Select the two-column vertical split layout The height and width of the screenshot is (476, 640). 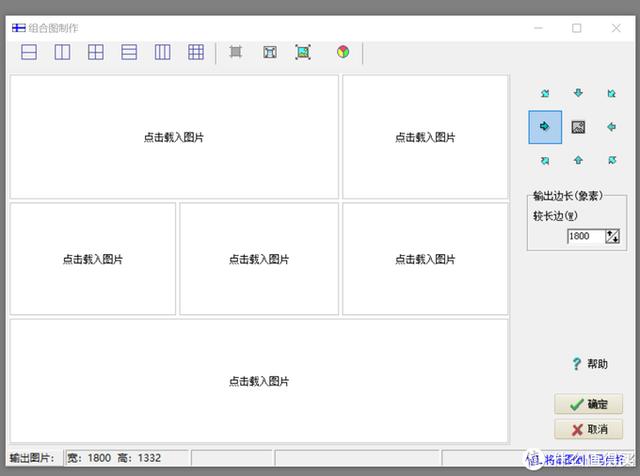pyautogui.click(x=62, y=52)
